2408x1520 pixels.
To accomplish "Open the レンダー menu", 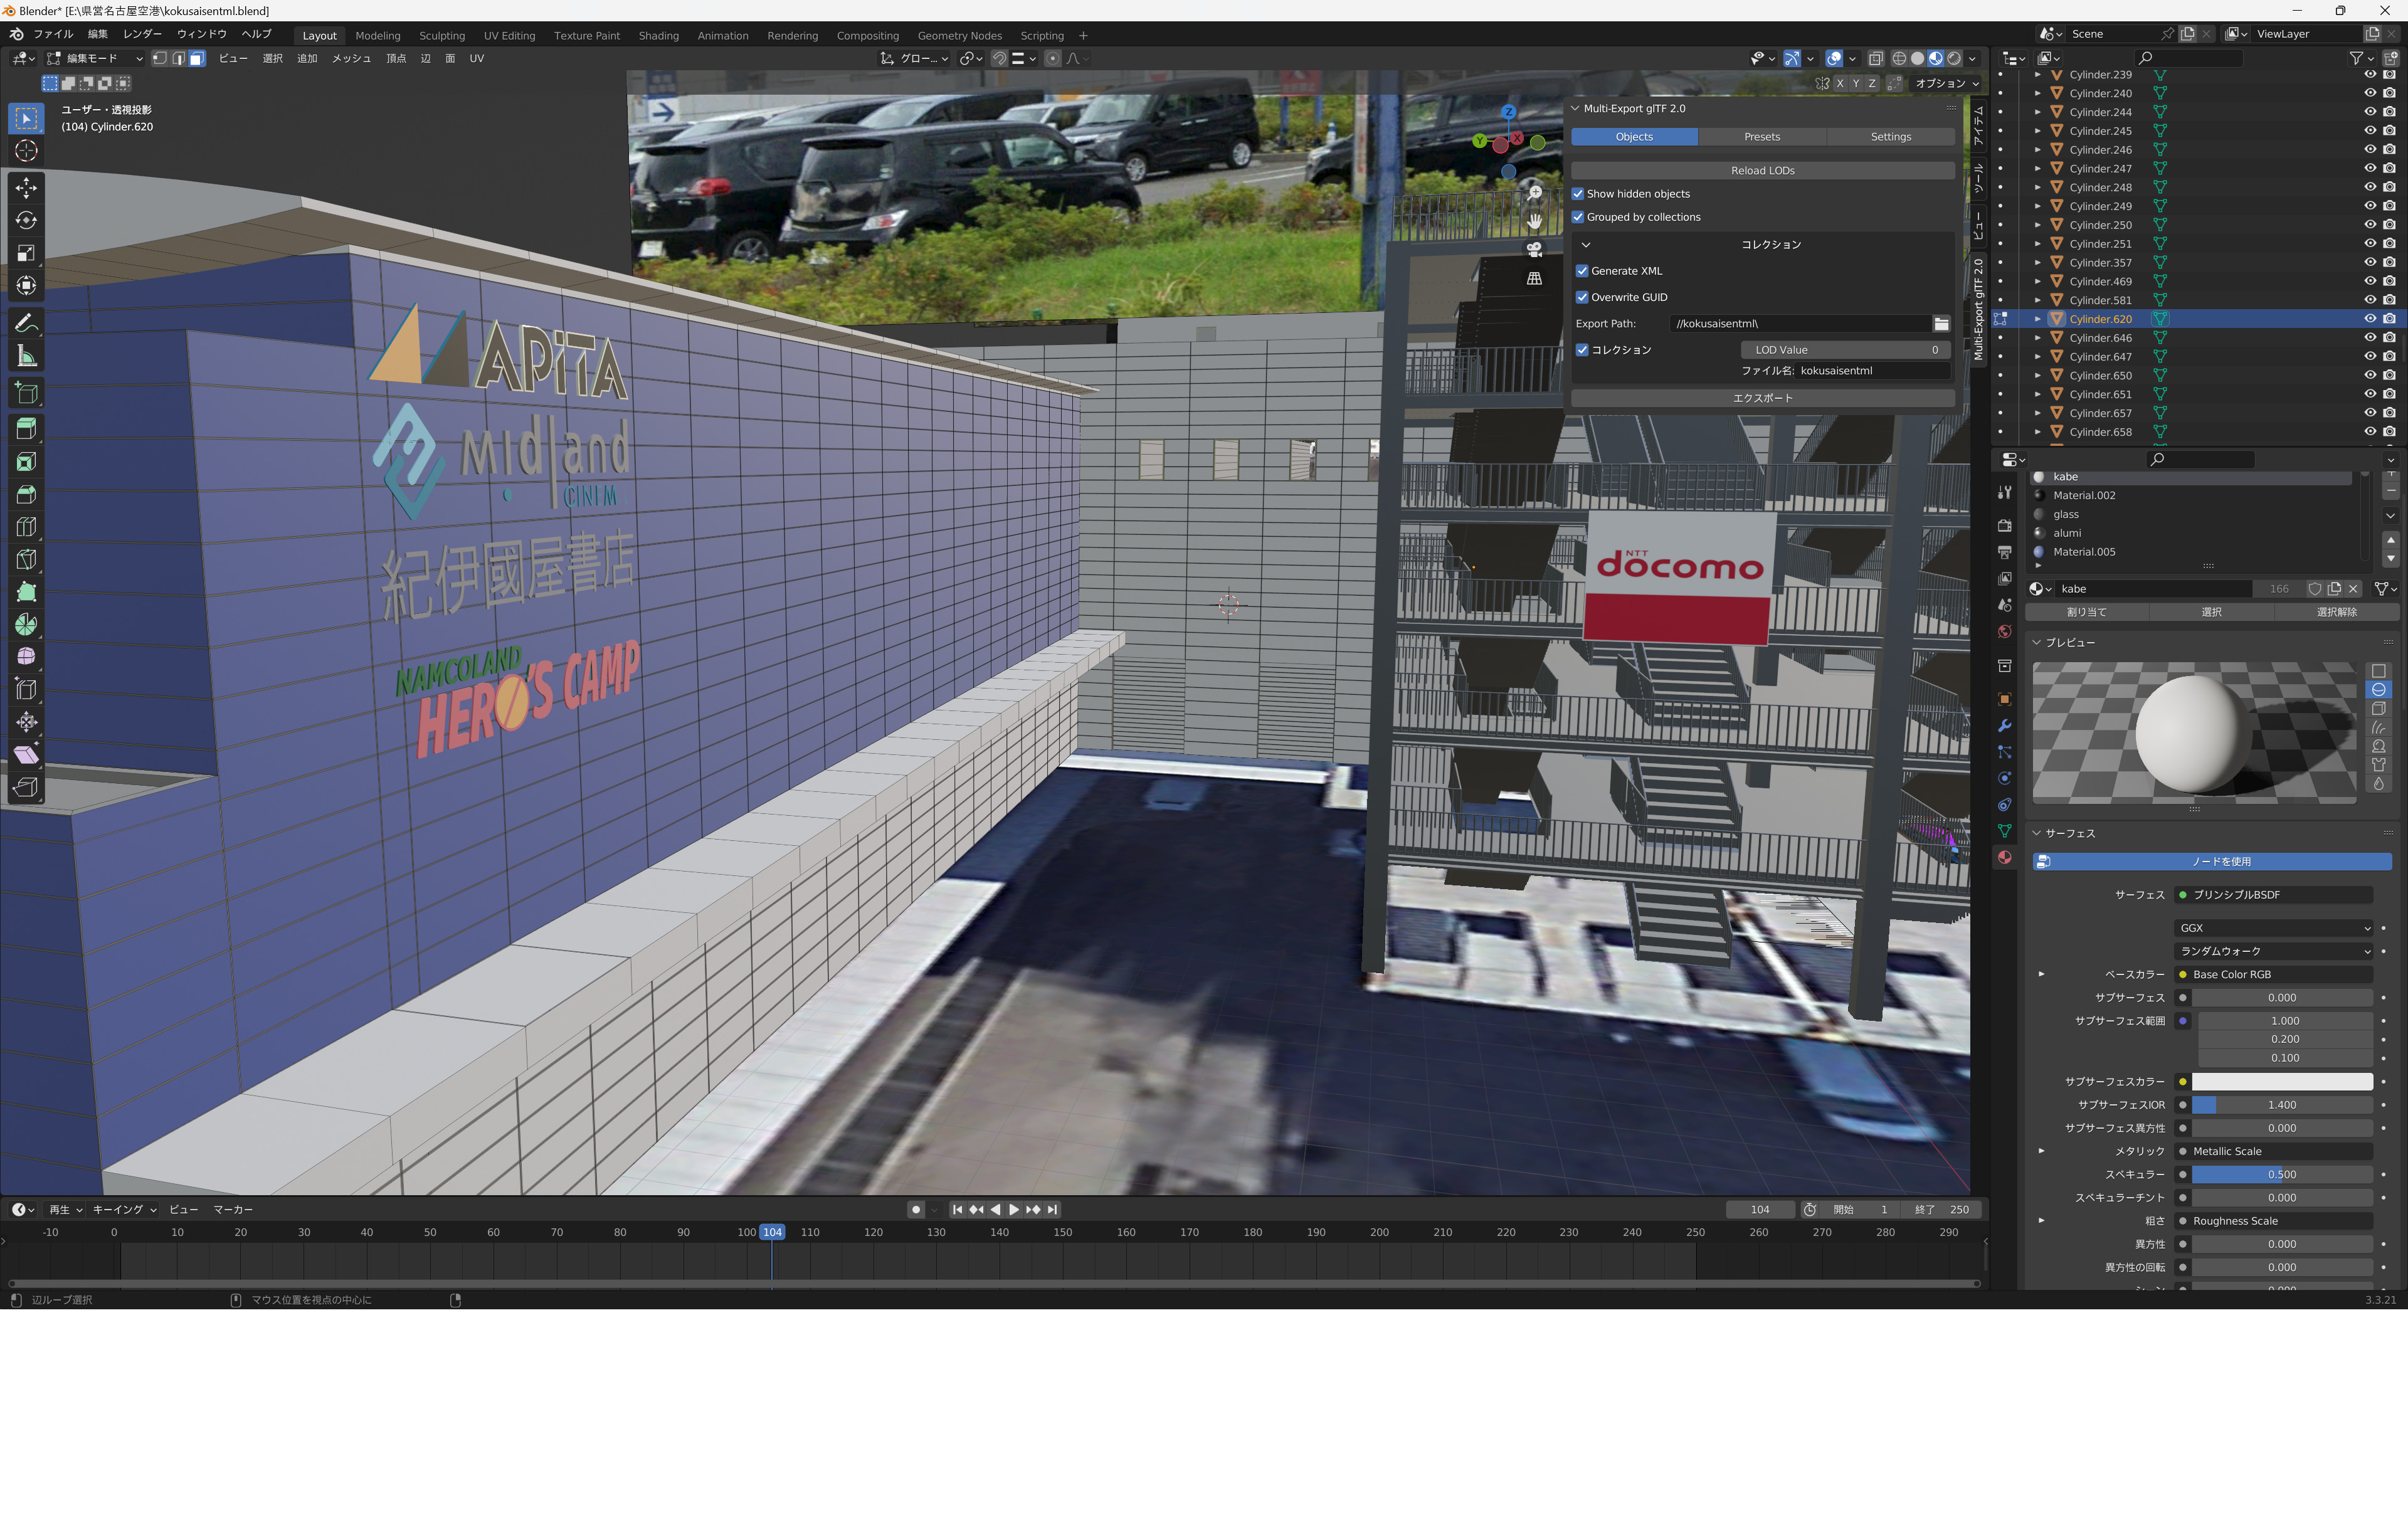I will [142, 35].
